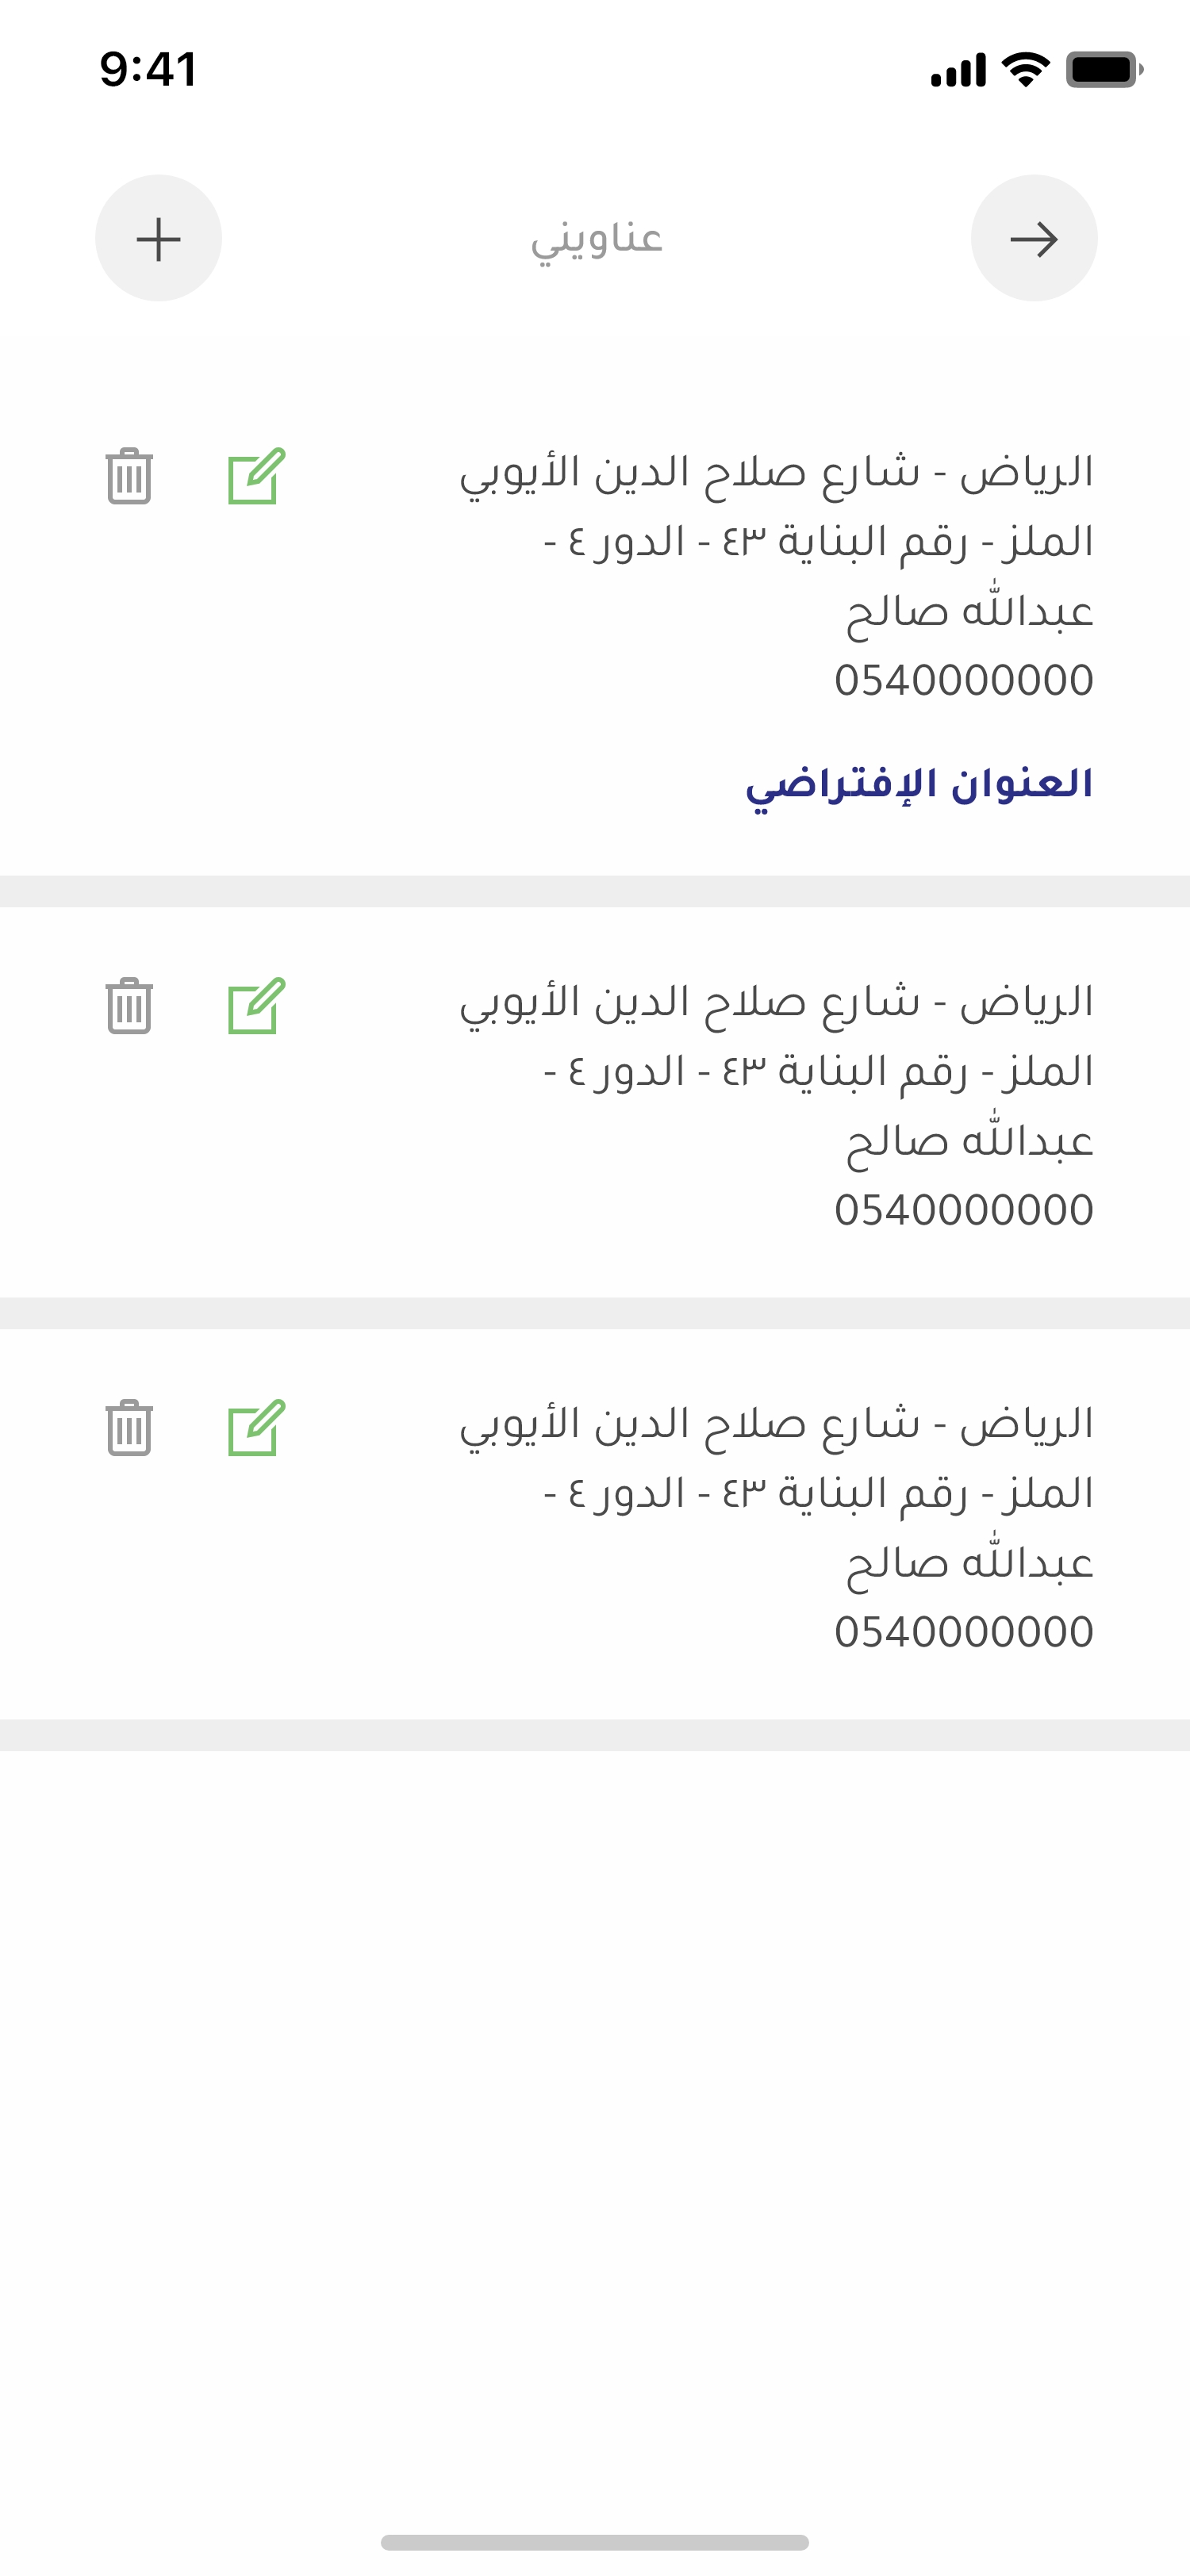1190x2576 pixels.
Task: Select the first address street line
Action: pos(776,473)
